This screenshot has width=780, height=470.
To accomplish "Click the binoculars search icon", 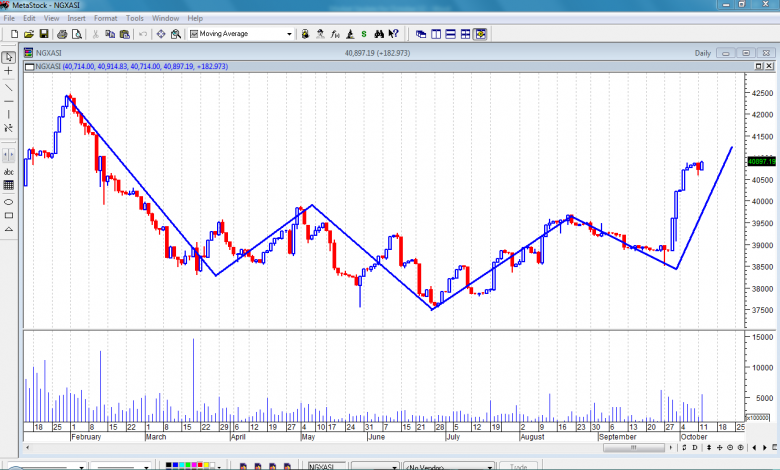I will 379,34.
